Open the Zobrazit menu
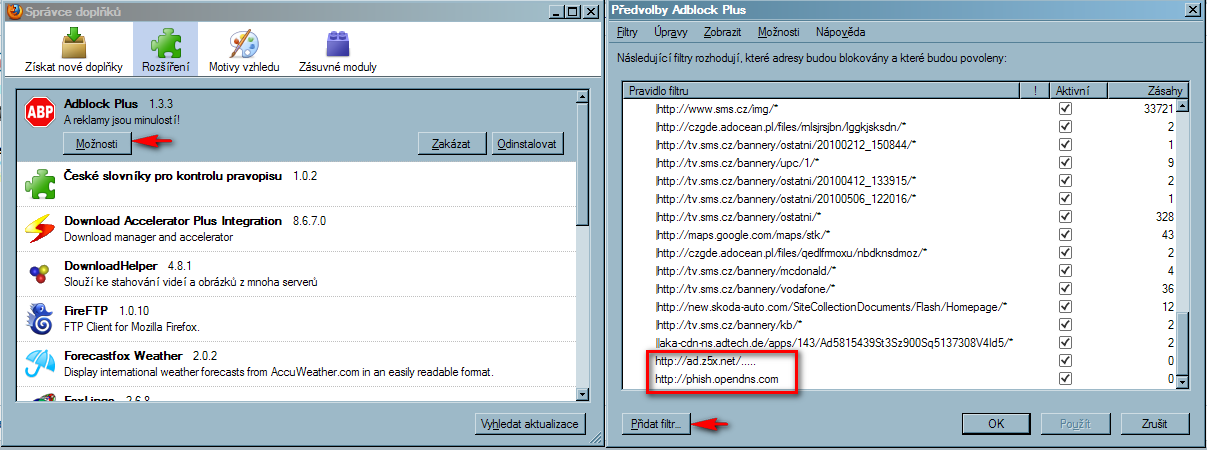The width and height of the screenshot is (1207, 450). pos(722,32)
